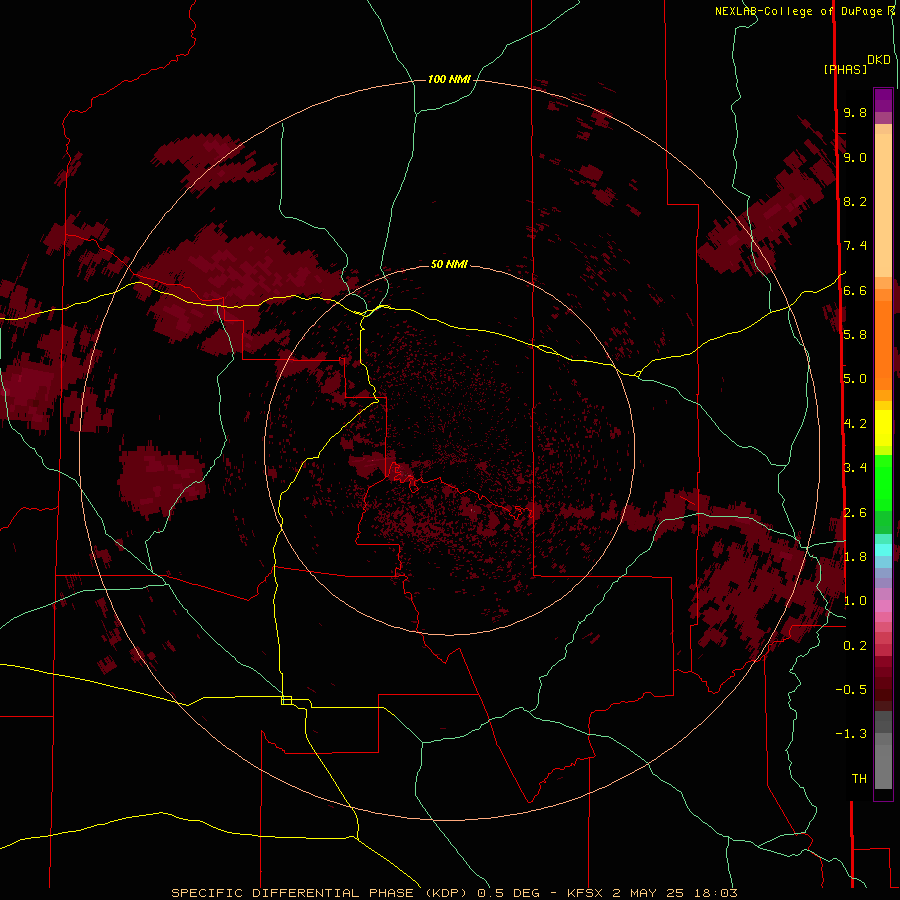Select the 0.2 value on the legend
The width and height of the screenshot is (900, 900).
[855, 646]
